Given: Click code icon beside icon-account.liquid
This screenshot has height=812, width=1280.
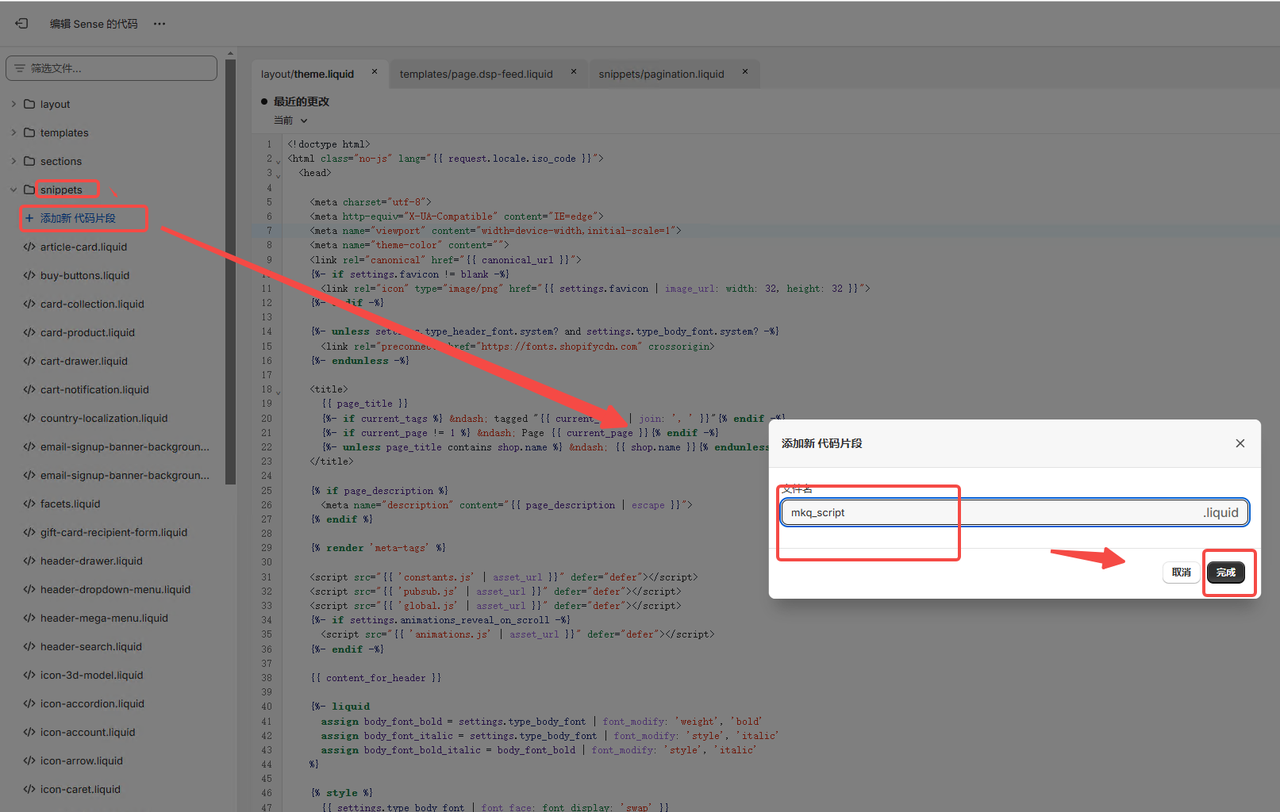Looking at the screenshot, I should point(29,732).
